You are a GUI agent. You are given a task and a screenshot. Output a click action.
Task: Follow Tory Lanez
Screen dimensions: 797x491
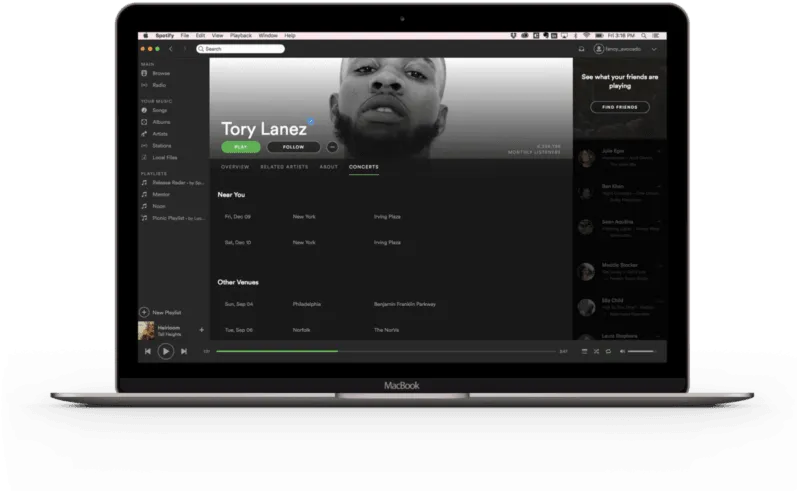294,147
